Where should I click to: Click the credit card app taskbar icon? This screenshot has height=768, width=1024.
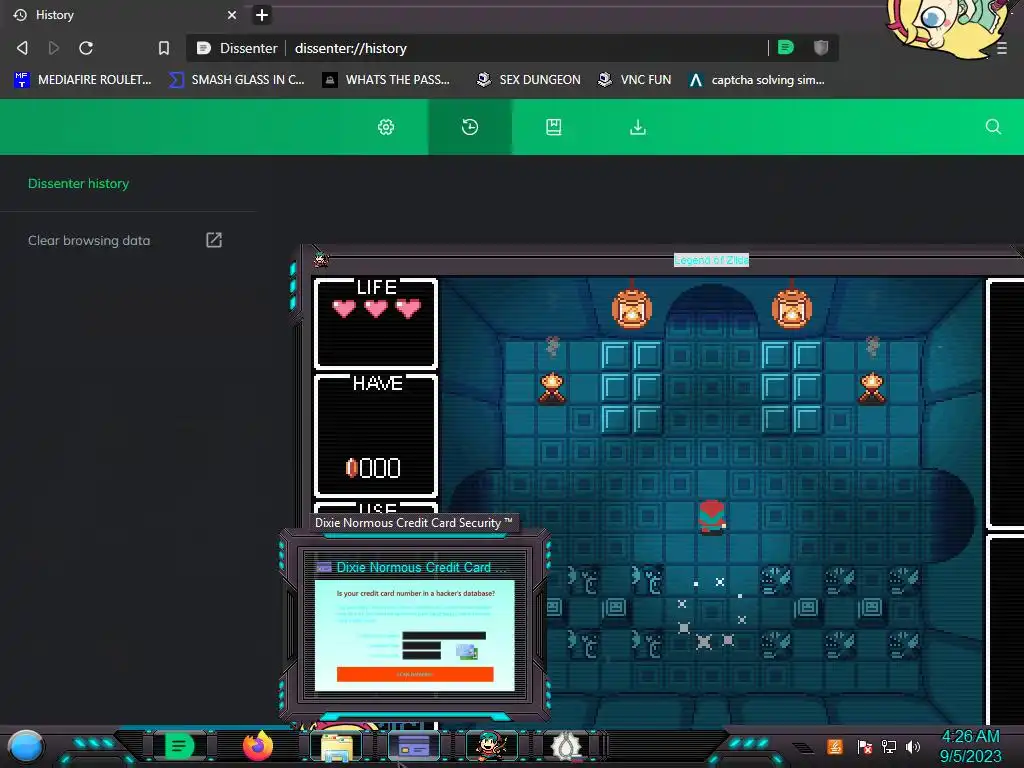pos(413,745)
